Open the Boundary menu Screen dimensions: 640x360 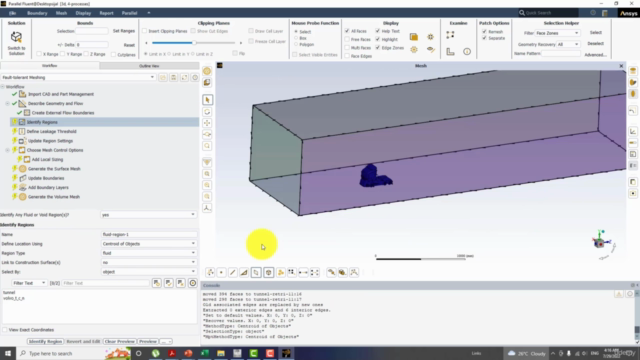click(x=37, y=13)
